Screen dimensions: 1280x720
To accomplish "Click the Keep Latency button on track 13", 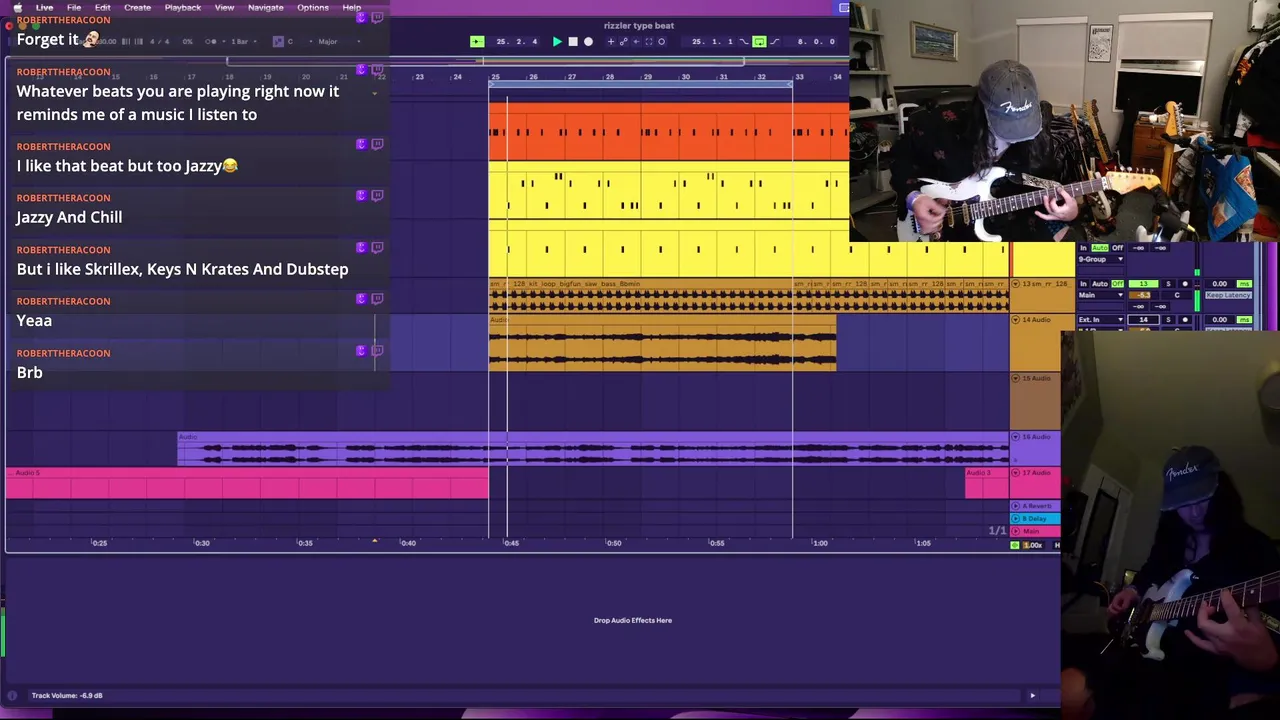I will coord(1228,295).
